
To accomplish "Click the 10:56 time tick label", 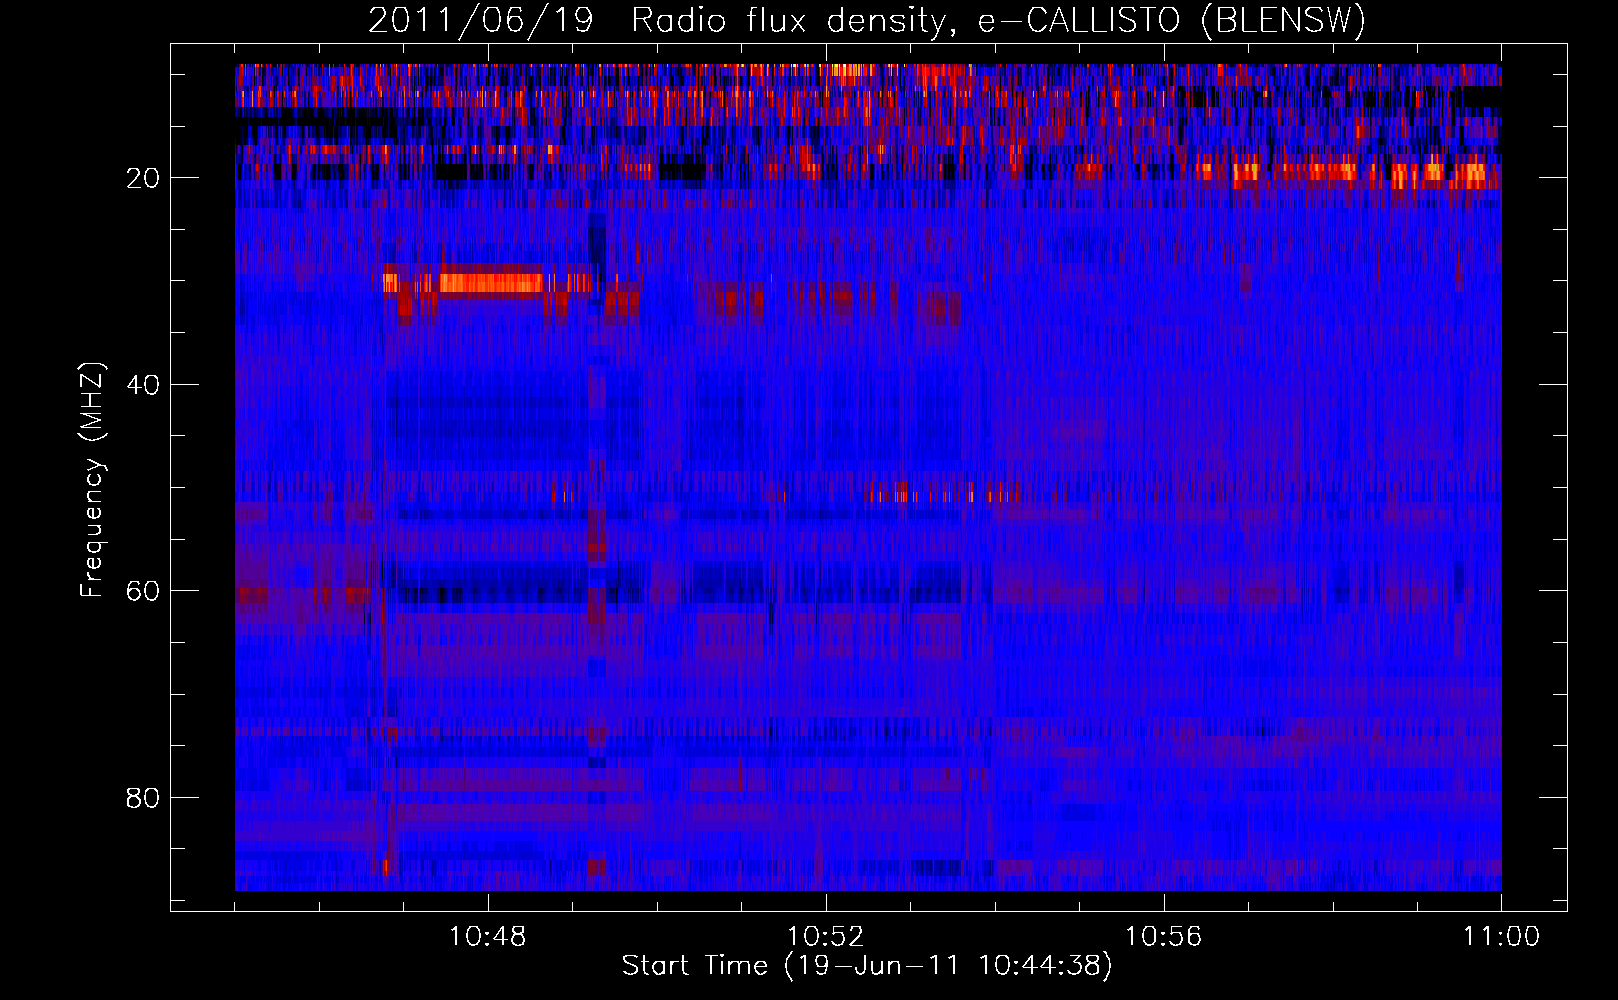I will tap(1164, 937).
